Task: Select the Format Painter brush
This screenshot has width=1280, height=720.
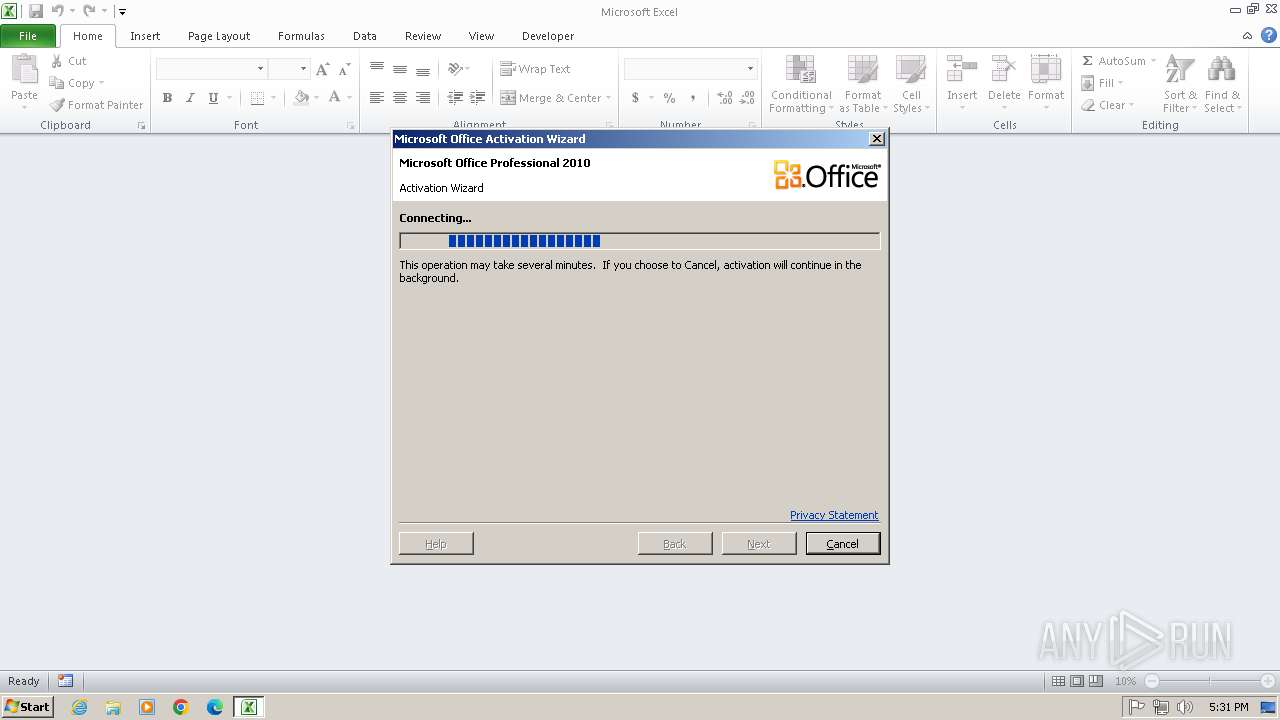Action: [x=58, y=105]
